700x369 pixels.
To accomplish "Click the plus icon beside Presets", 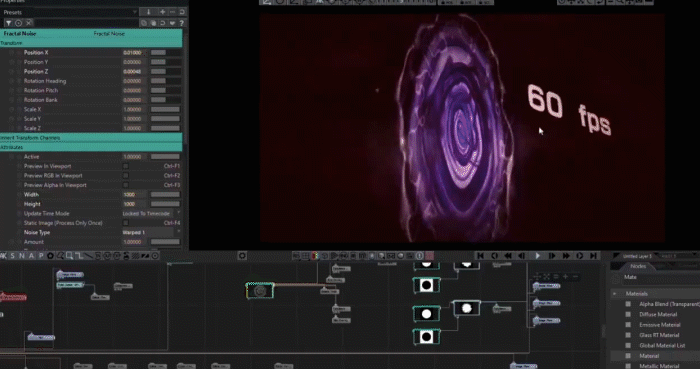I will point(162,12).
